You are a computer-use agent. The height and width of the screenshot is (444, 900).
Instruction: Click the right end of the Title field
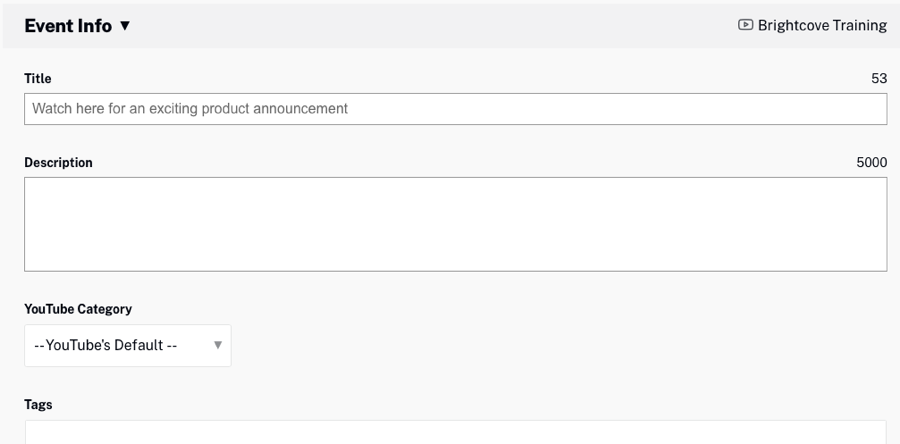[x=870, y=109]
